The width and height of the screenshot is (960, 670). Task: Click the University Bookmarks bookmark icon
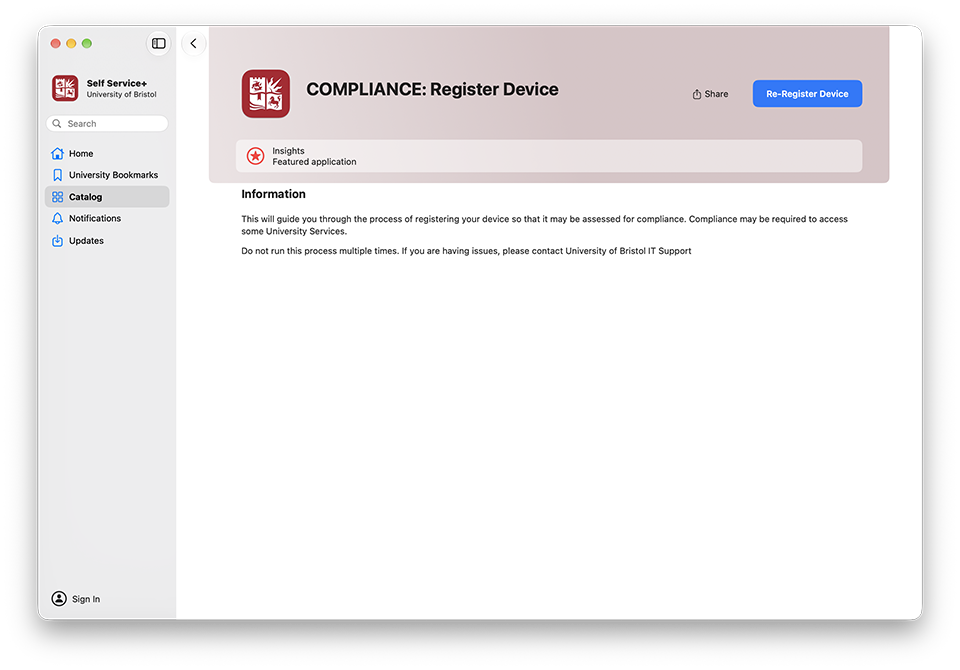coord(58,175)
